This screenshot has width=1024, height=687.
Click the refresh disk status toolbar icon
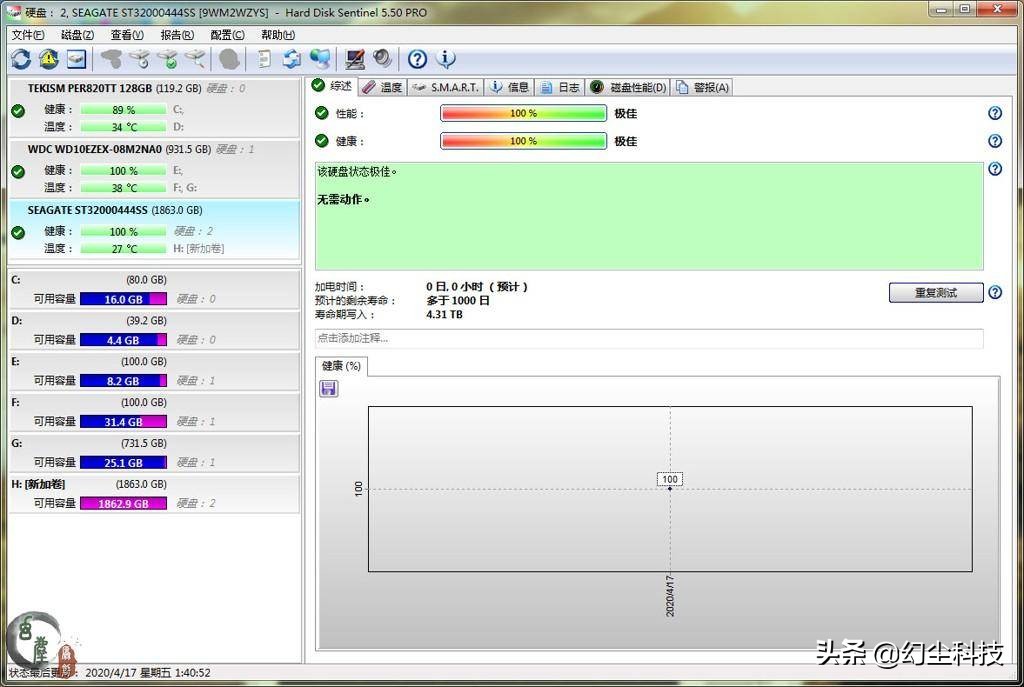[x=21, y=59]
